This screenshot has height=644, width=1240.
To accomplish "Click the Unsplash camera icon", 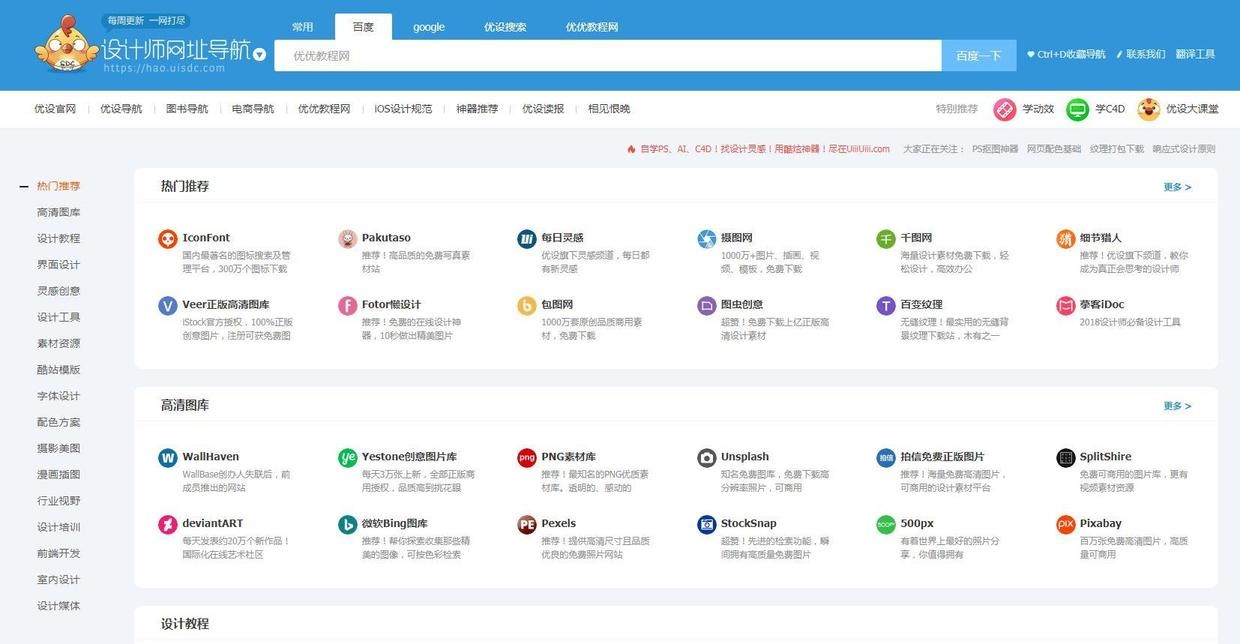I will coord(707,458).
